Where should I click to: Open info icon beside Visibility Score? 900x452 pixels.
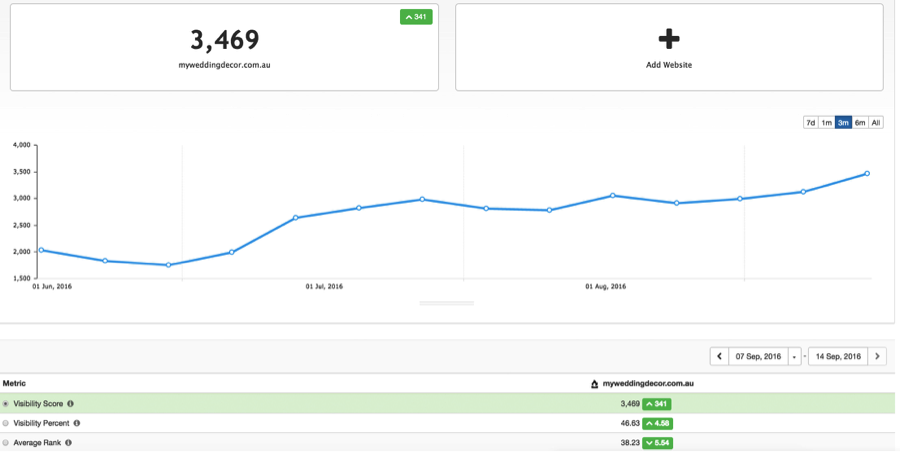click(x=71, y=404)
